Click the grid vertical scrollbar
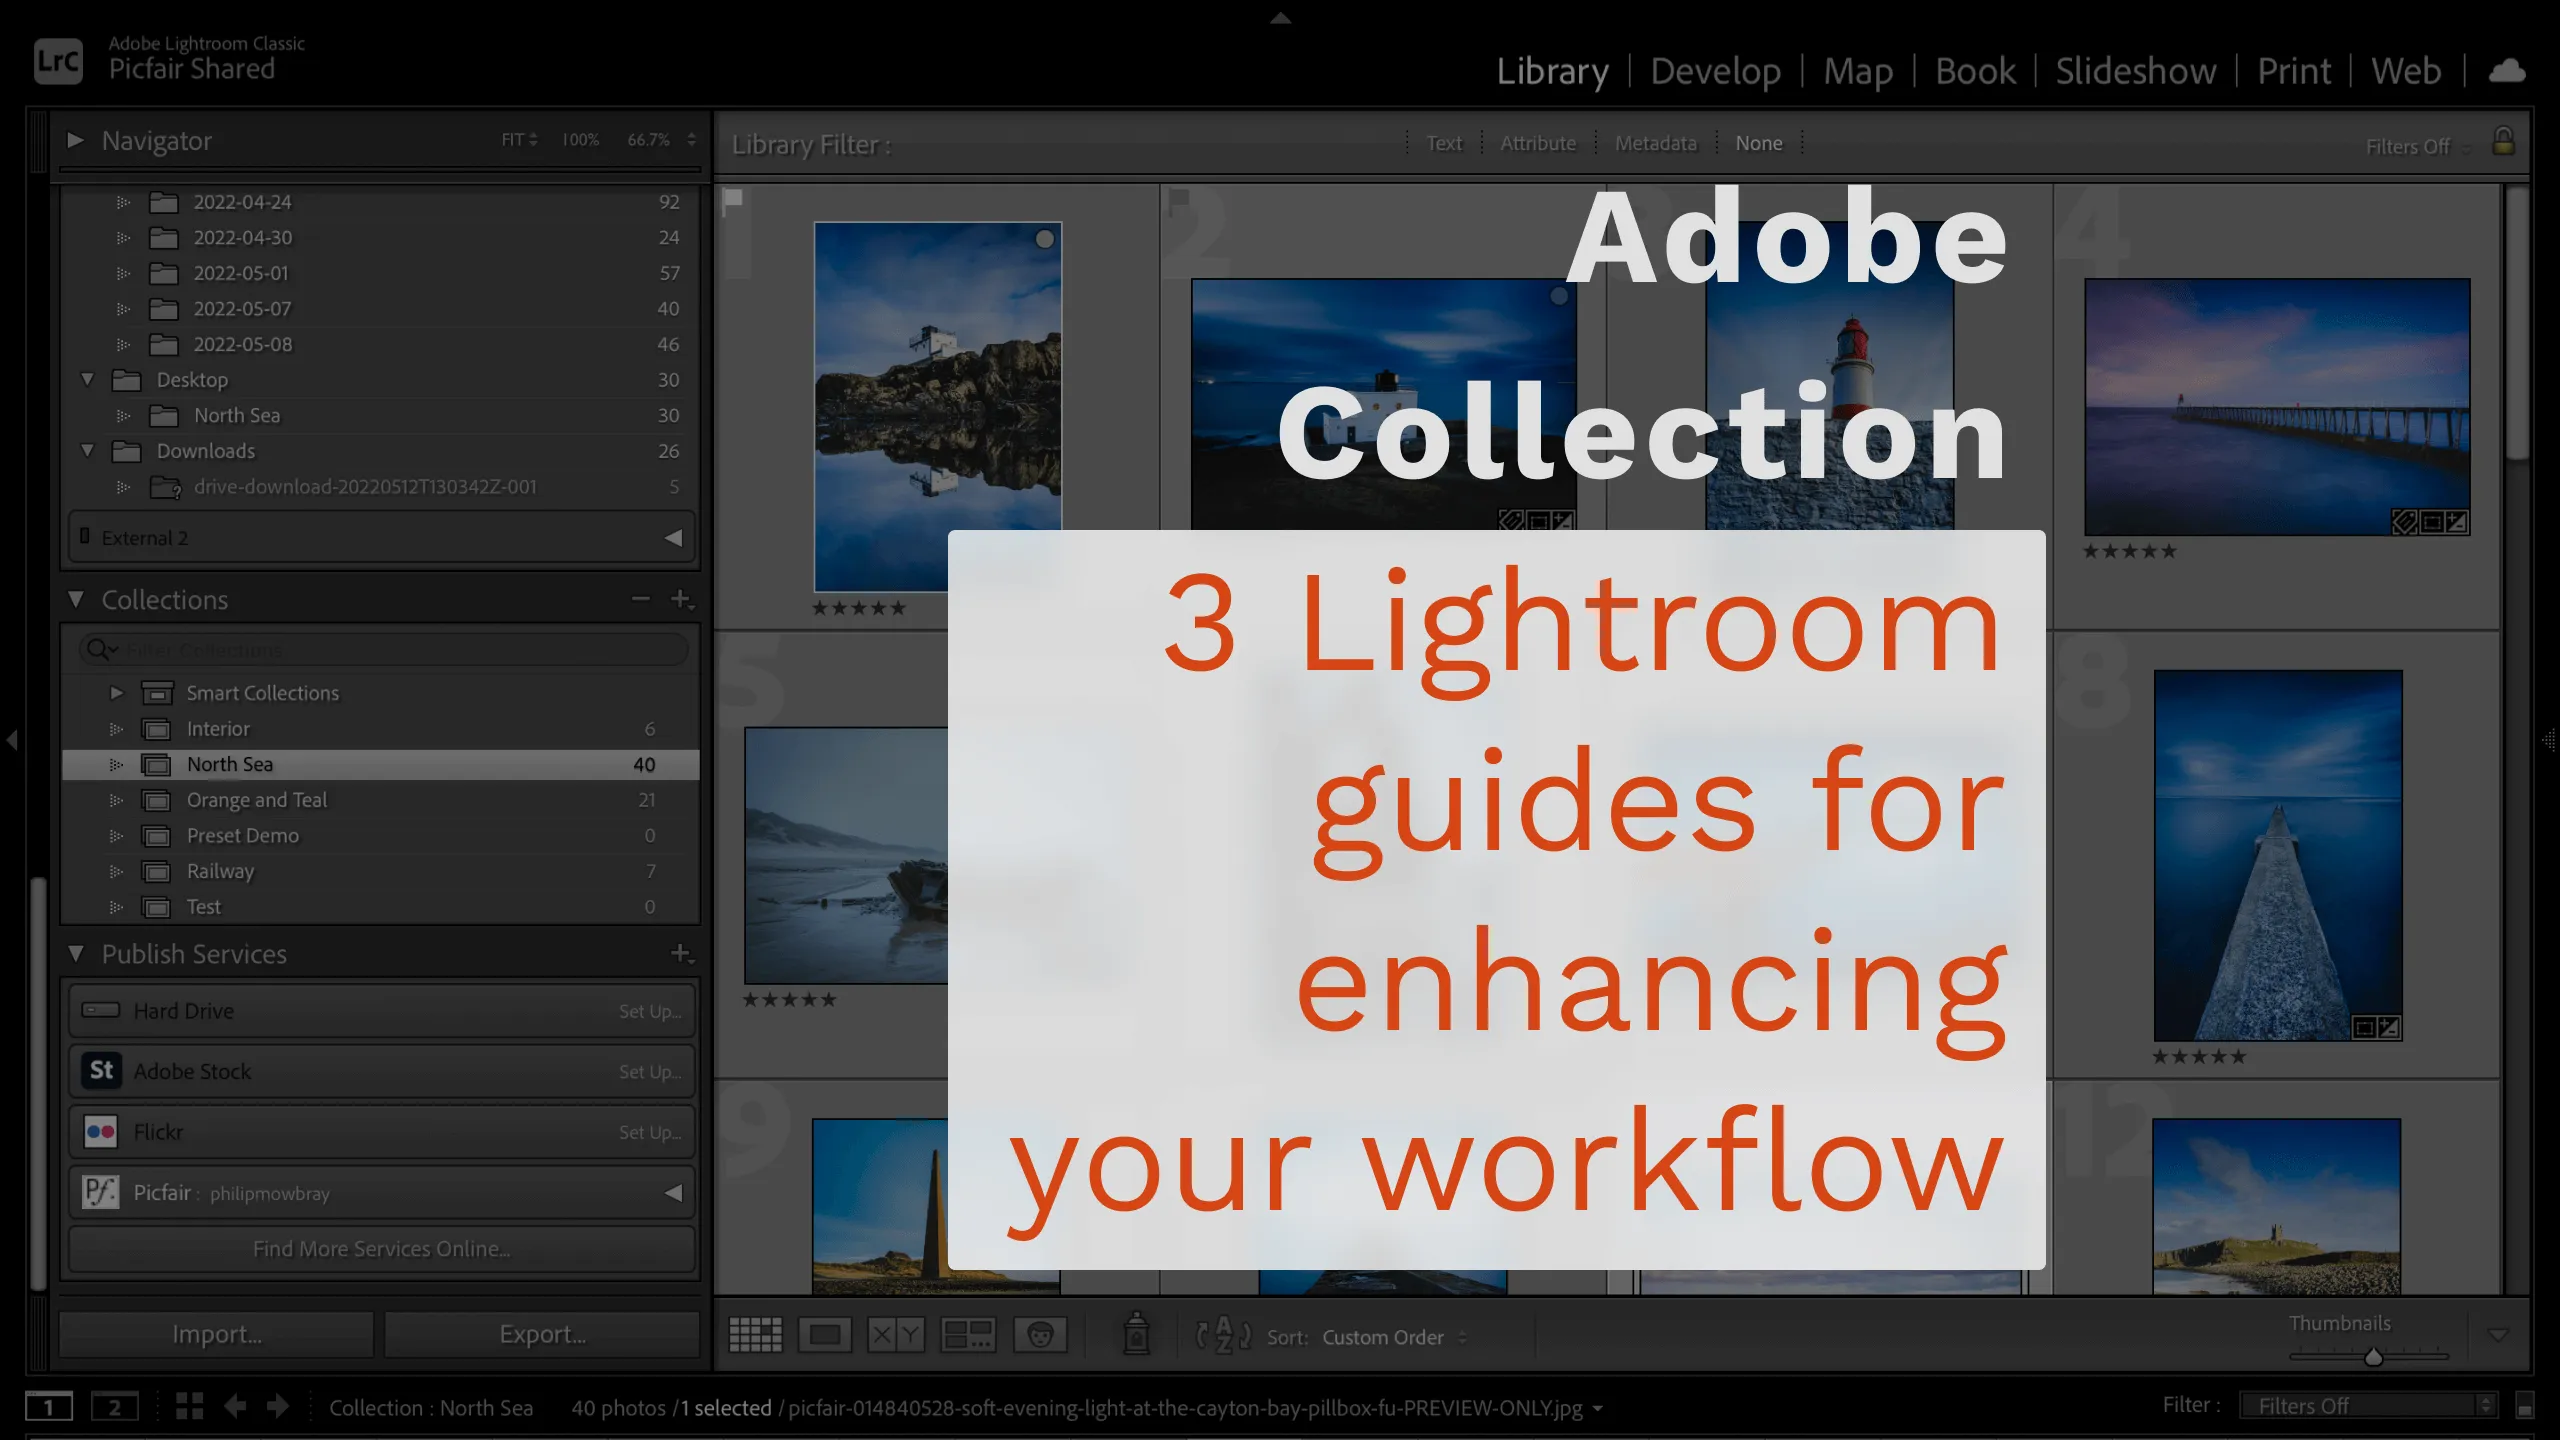The height and width of the screenshot is (1440, 2560). tap(2517, 323)
